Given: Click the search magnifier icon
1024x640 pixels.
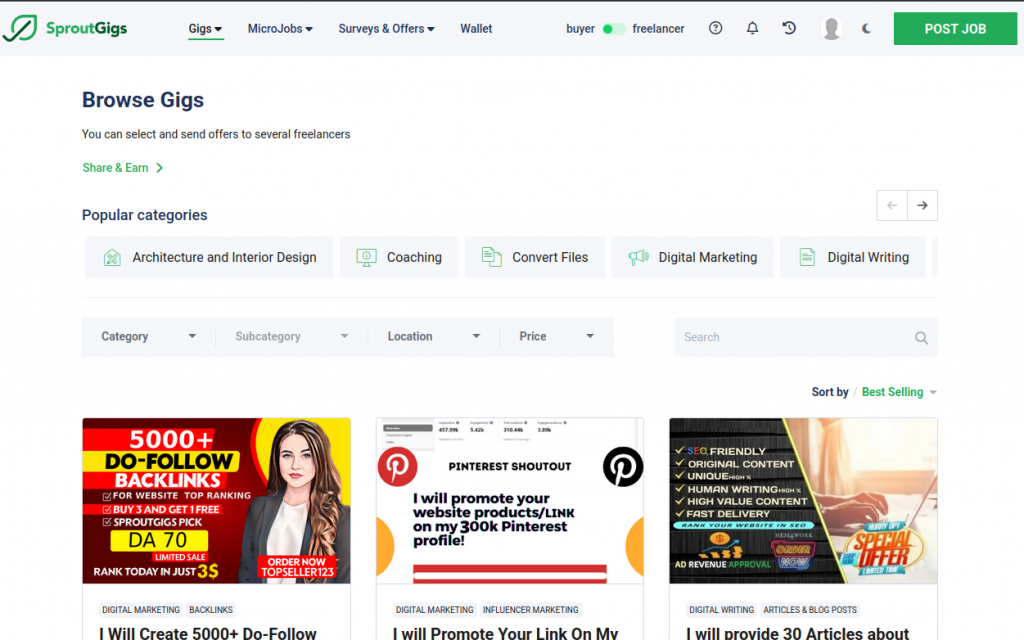Looking at the screenshot, I should [x=921, y=338].
